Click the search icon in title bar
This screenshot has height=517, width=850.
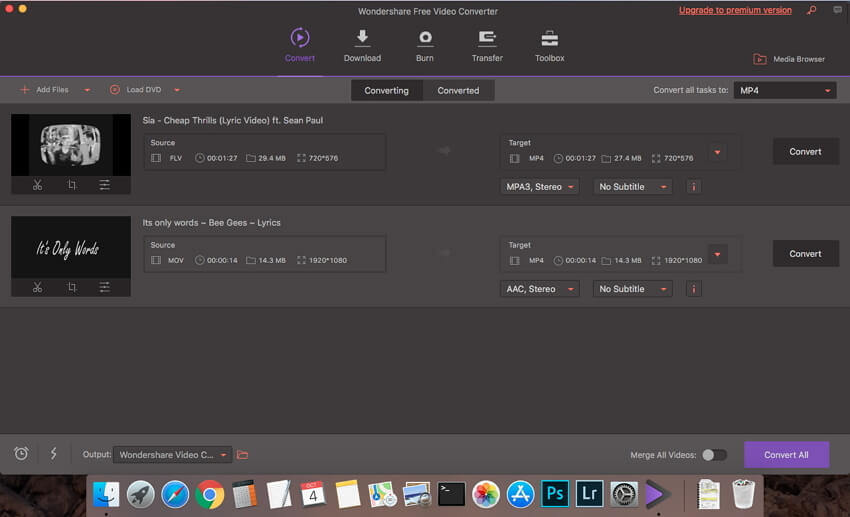[812, 10]
